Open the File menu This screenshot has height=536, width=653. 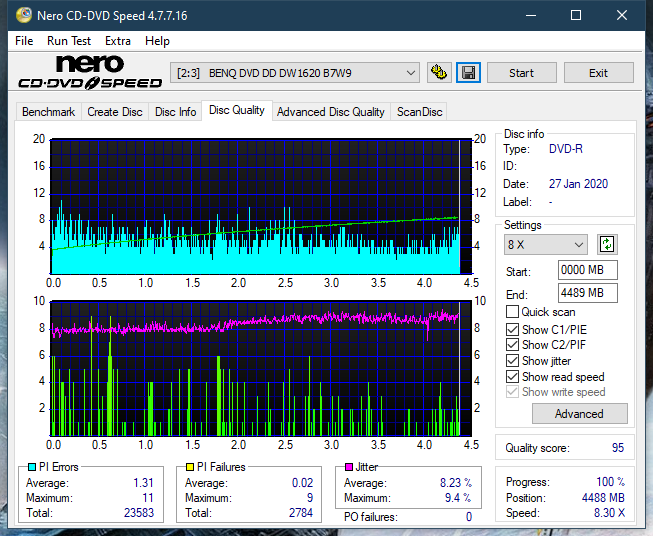tap(24, 41)
